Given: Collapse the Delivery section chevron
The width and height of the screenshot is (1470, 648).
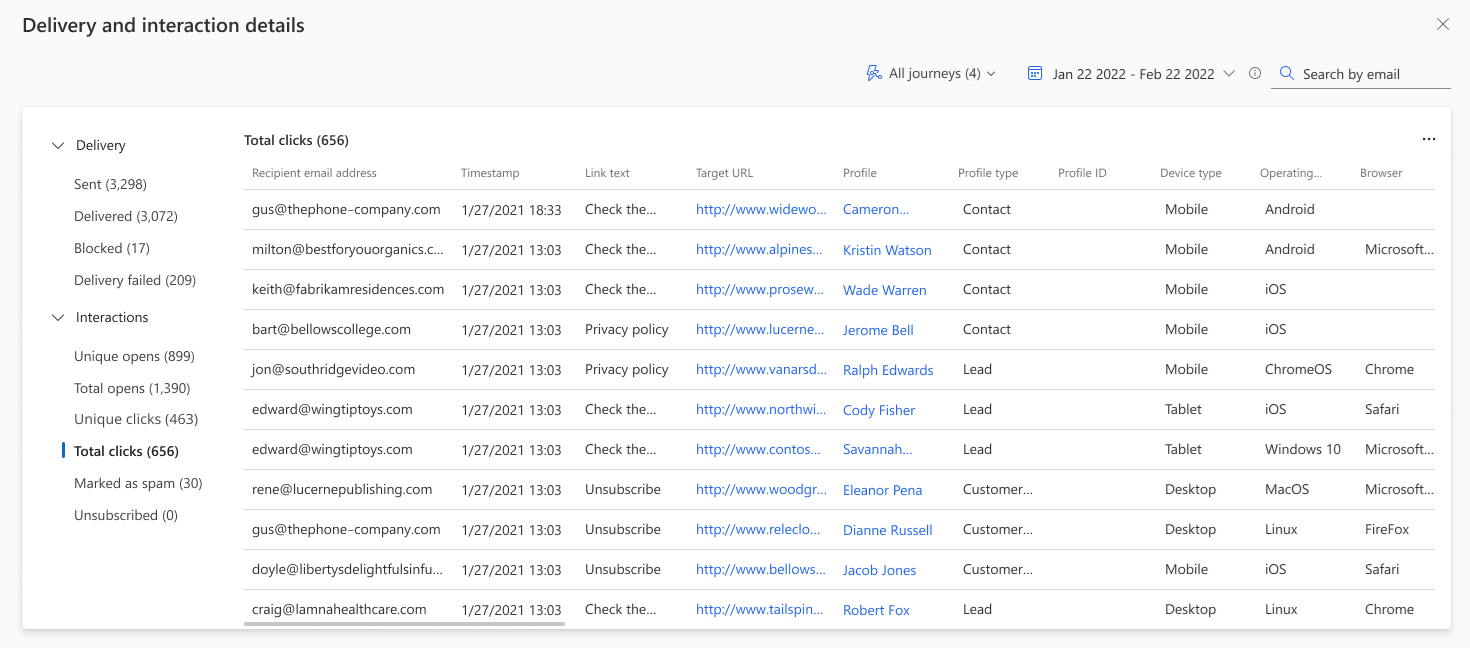Looking at the screenshot, I should [57, 146].
